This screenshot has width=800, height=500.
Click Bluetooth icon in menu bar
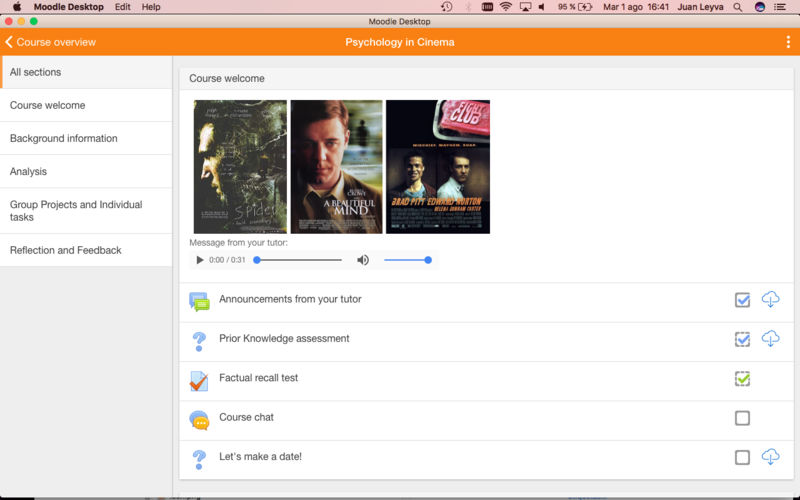[x=468, y=7]
